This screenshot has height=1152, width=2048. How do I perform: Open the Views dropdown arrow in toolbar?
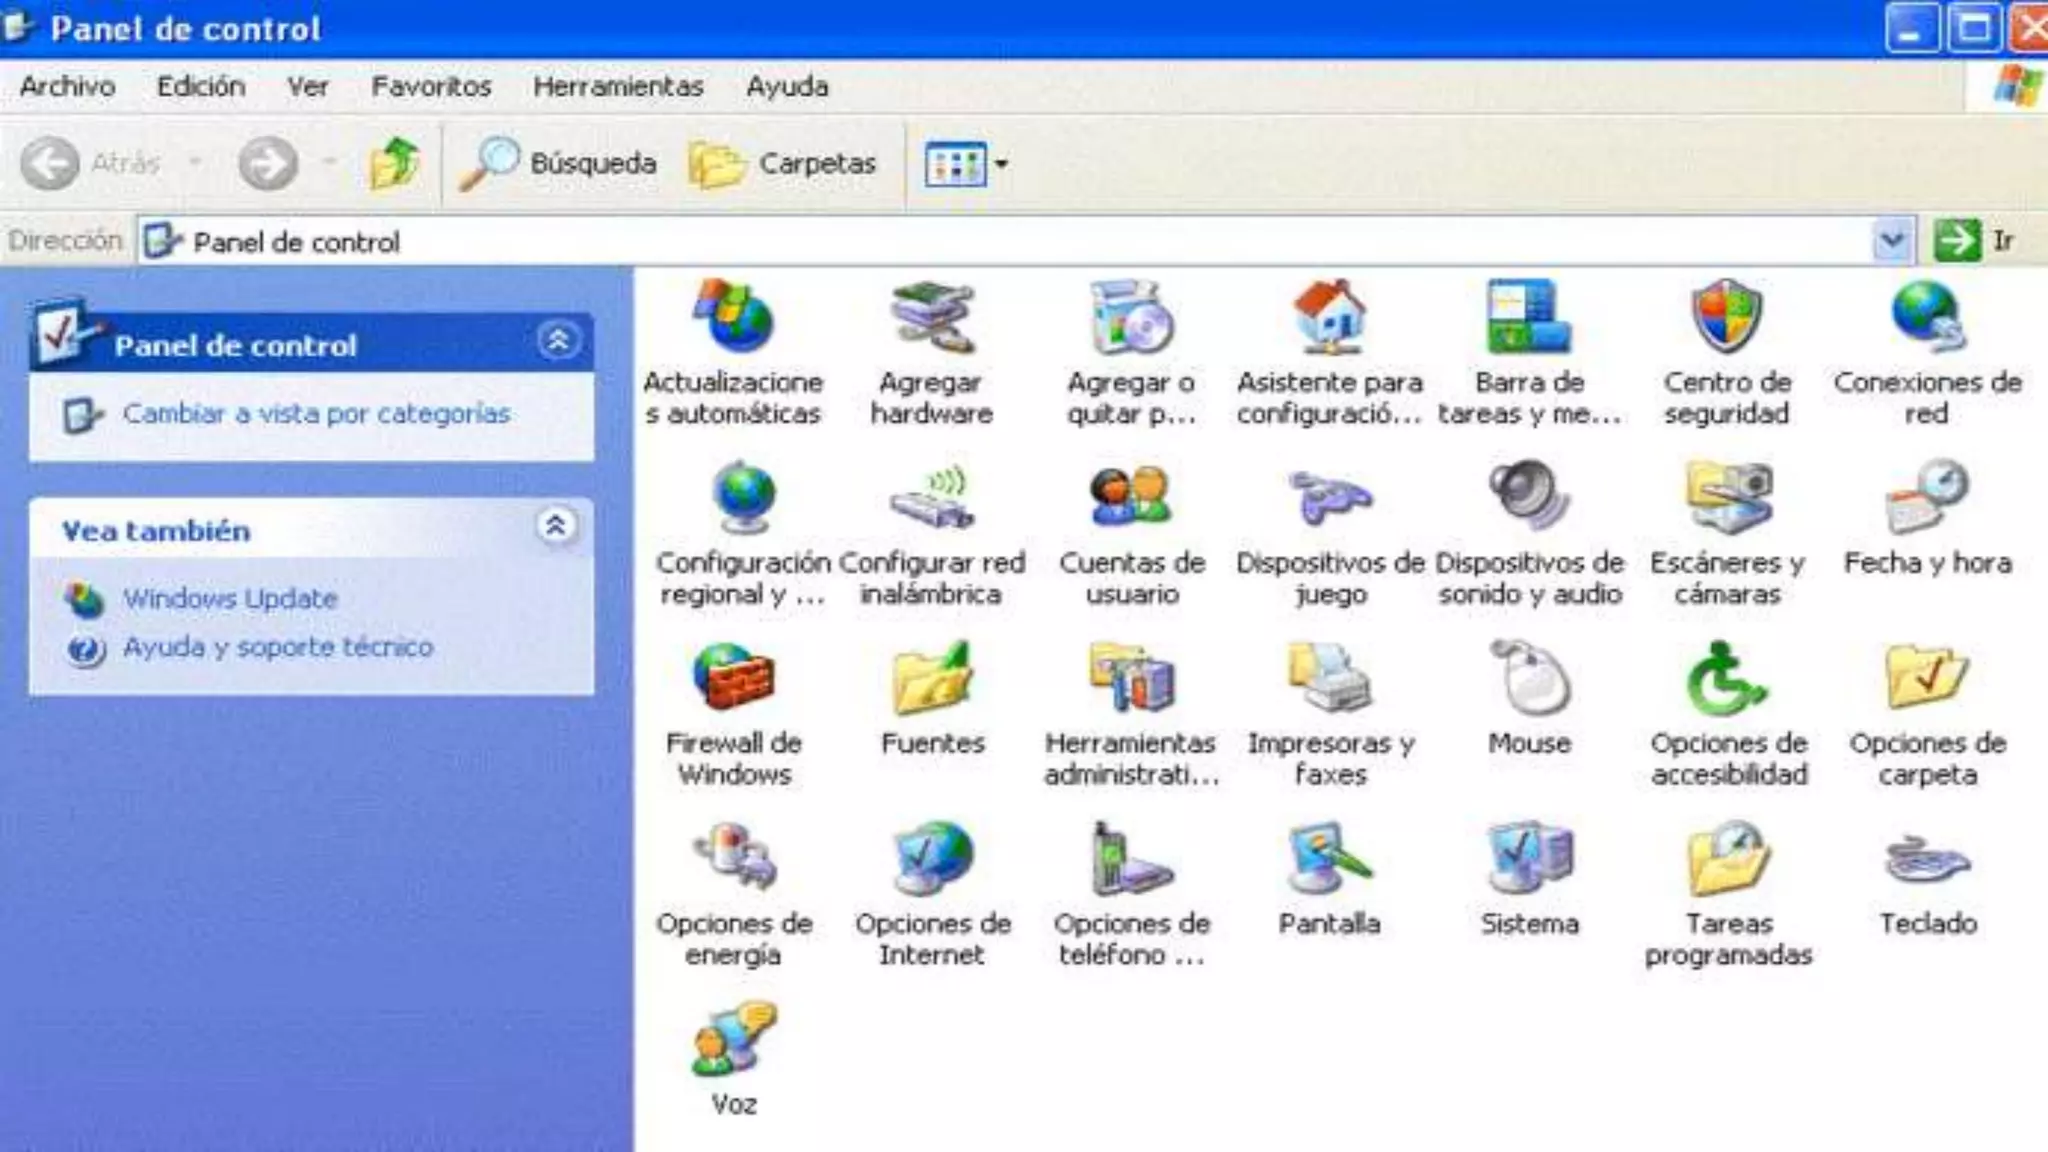[x=1001, y=164]
